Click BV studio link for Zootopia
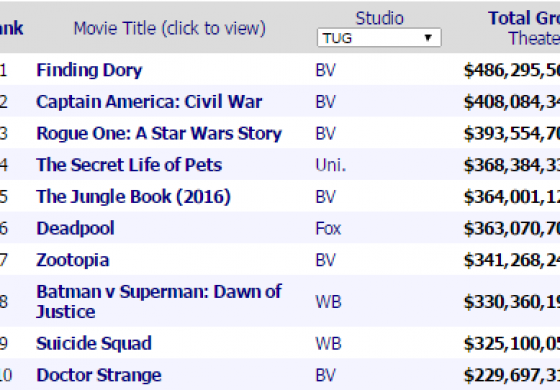This screenshot has width=560, height=390. [325, 260]
